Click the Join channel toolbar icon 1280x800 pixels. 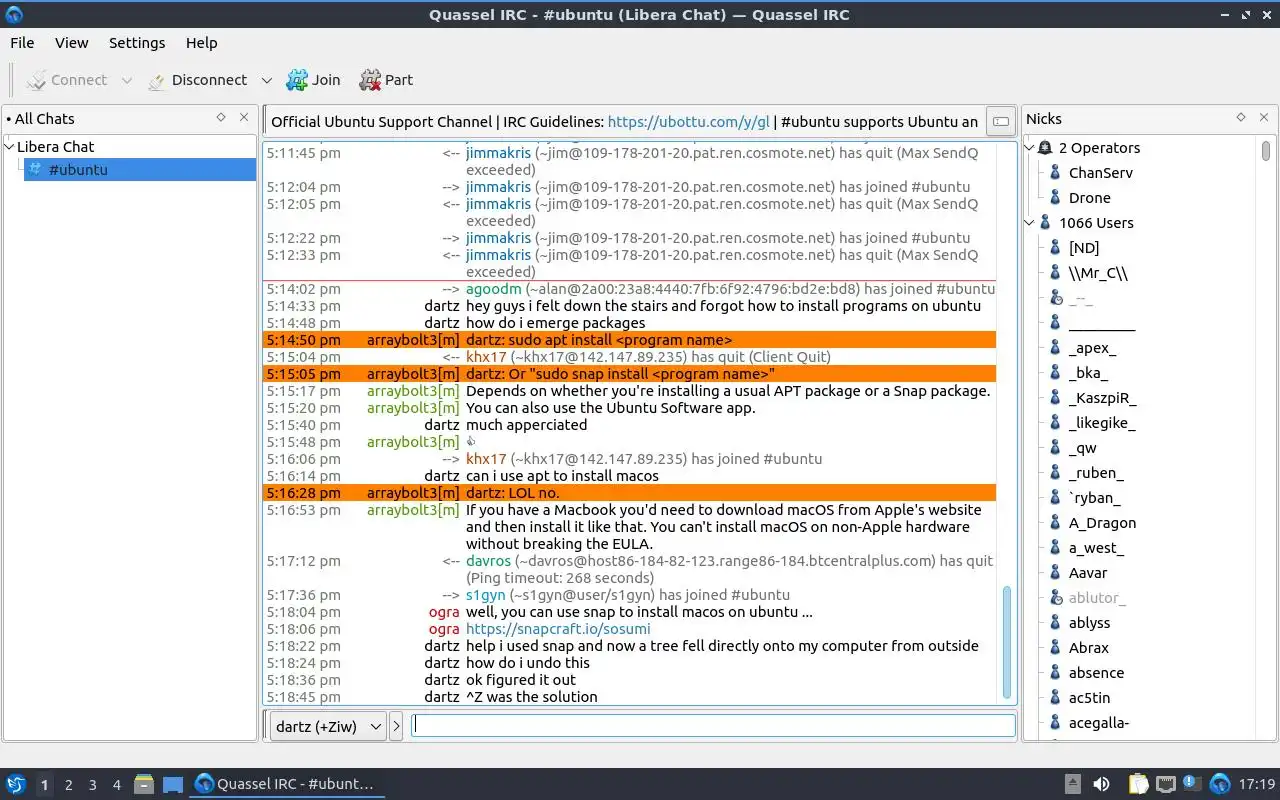(297, 80)
